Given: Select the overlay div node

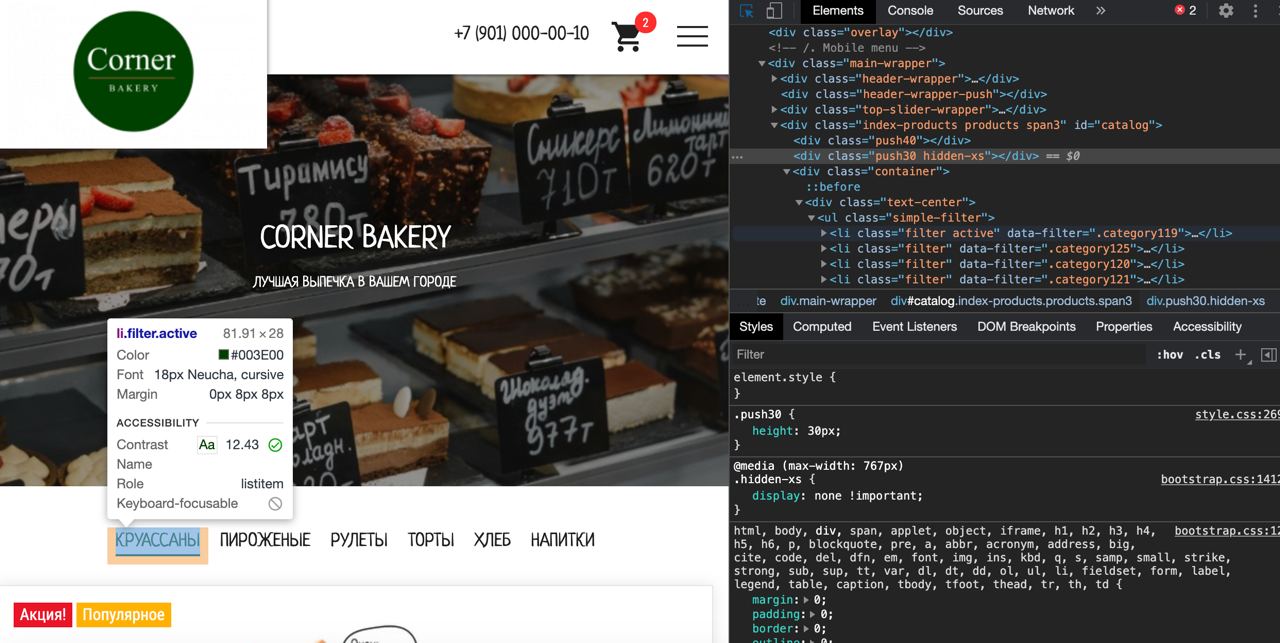Looking at the screenshot, I should coord(860,33).
